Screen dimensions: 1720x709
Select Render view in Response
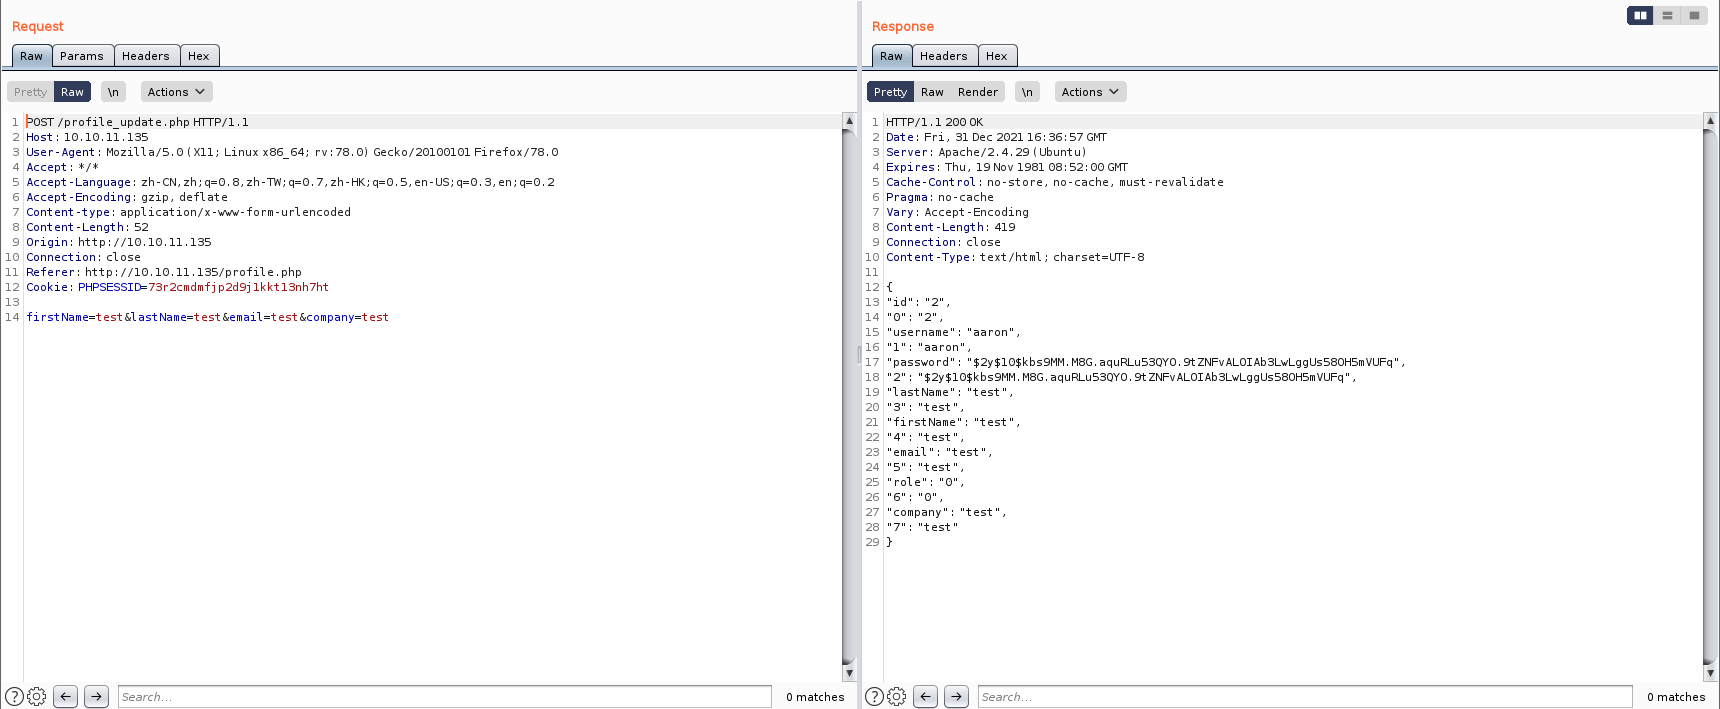(x=978, y=92)
